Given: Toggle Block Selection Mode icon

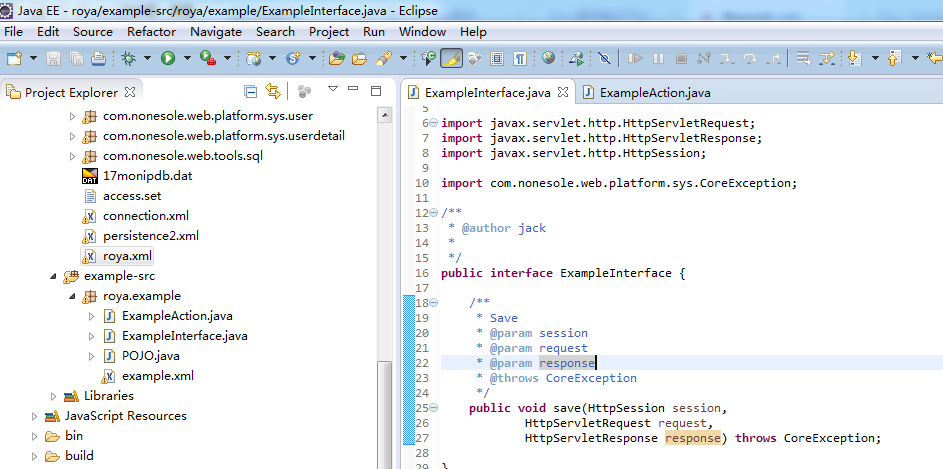Looking at the screenshot, I should [497, 58].
